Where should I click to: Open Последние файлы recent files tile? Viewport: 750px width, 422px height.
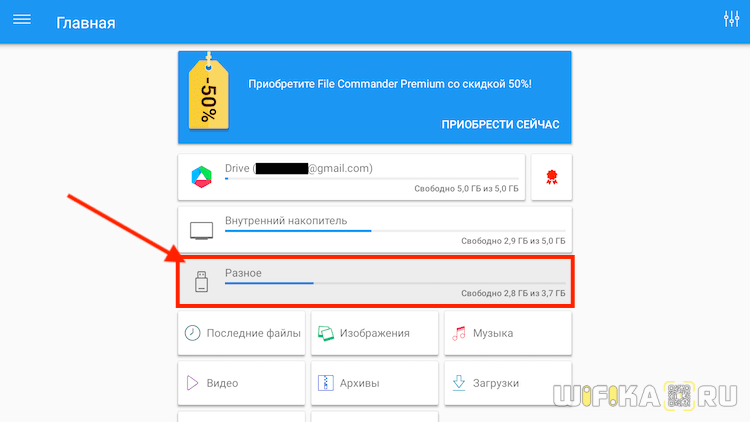[x=242, y=333]
